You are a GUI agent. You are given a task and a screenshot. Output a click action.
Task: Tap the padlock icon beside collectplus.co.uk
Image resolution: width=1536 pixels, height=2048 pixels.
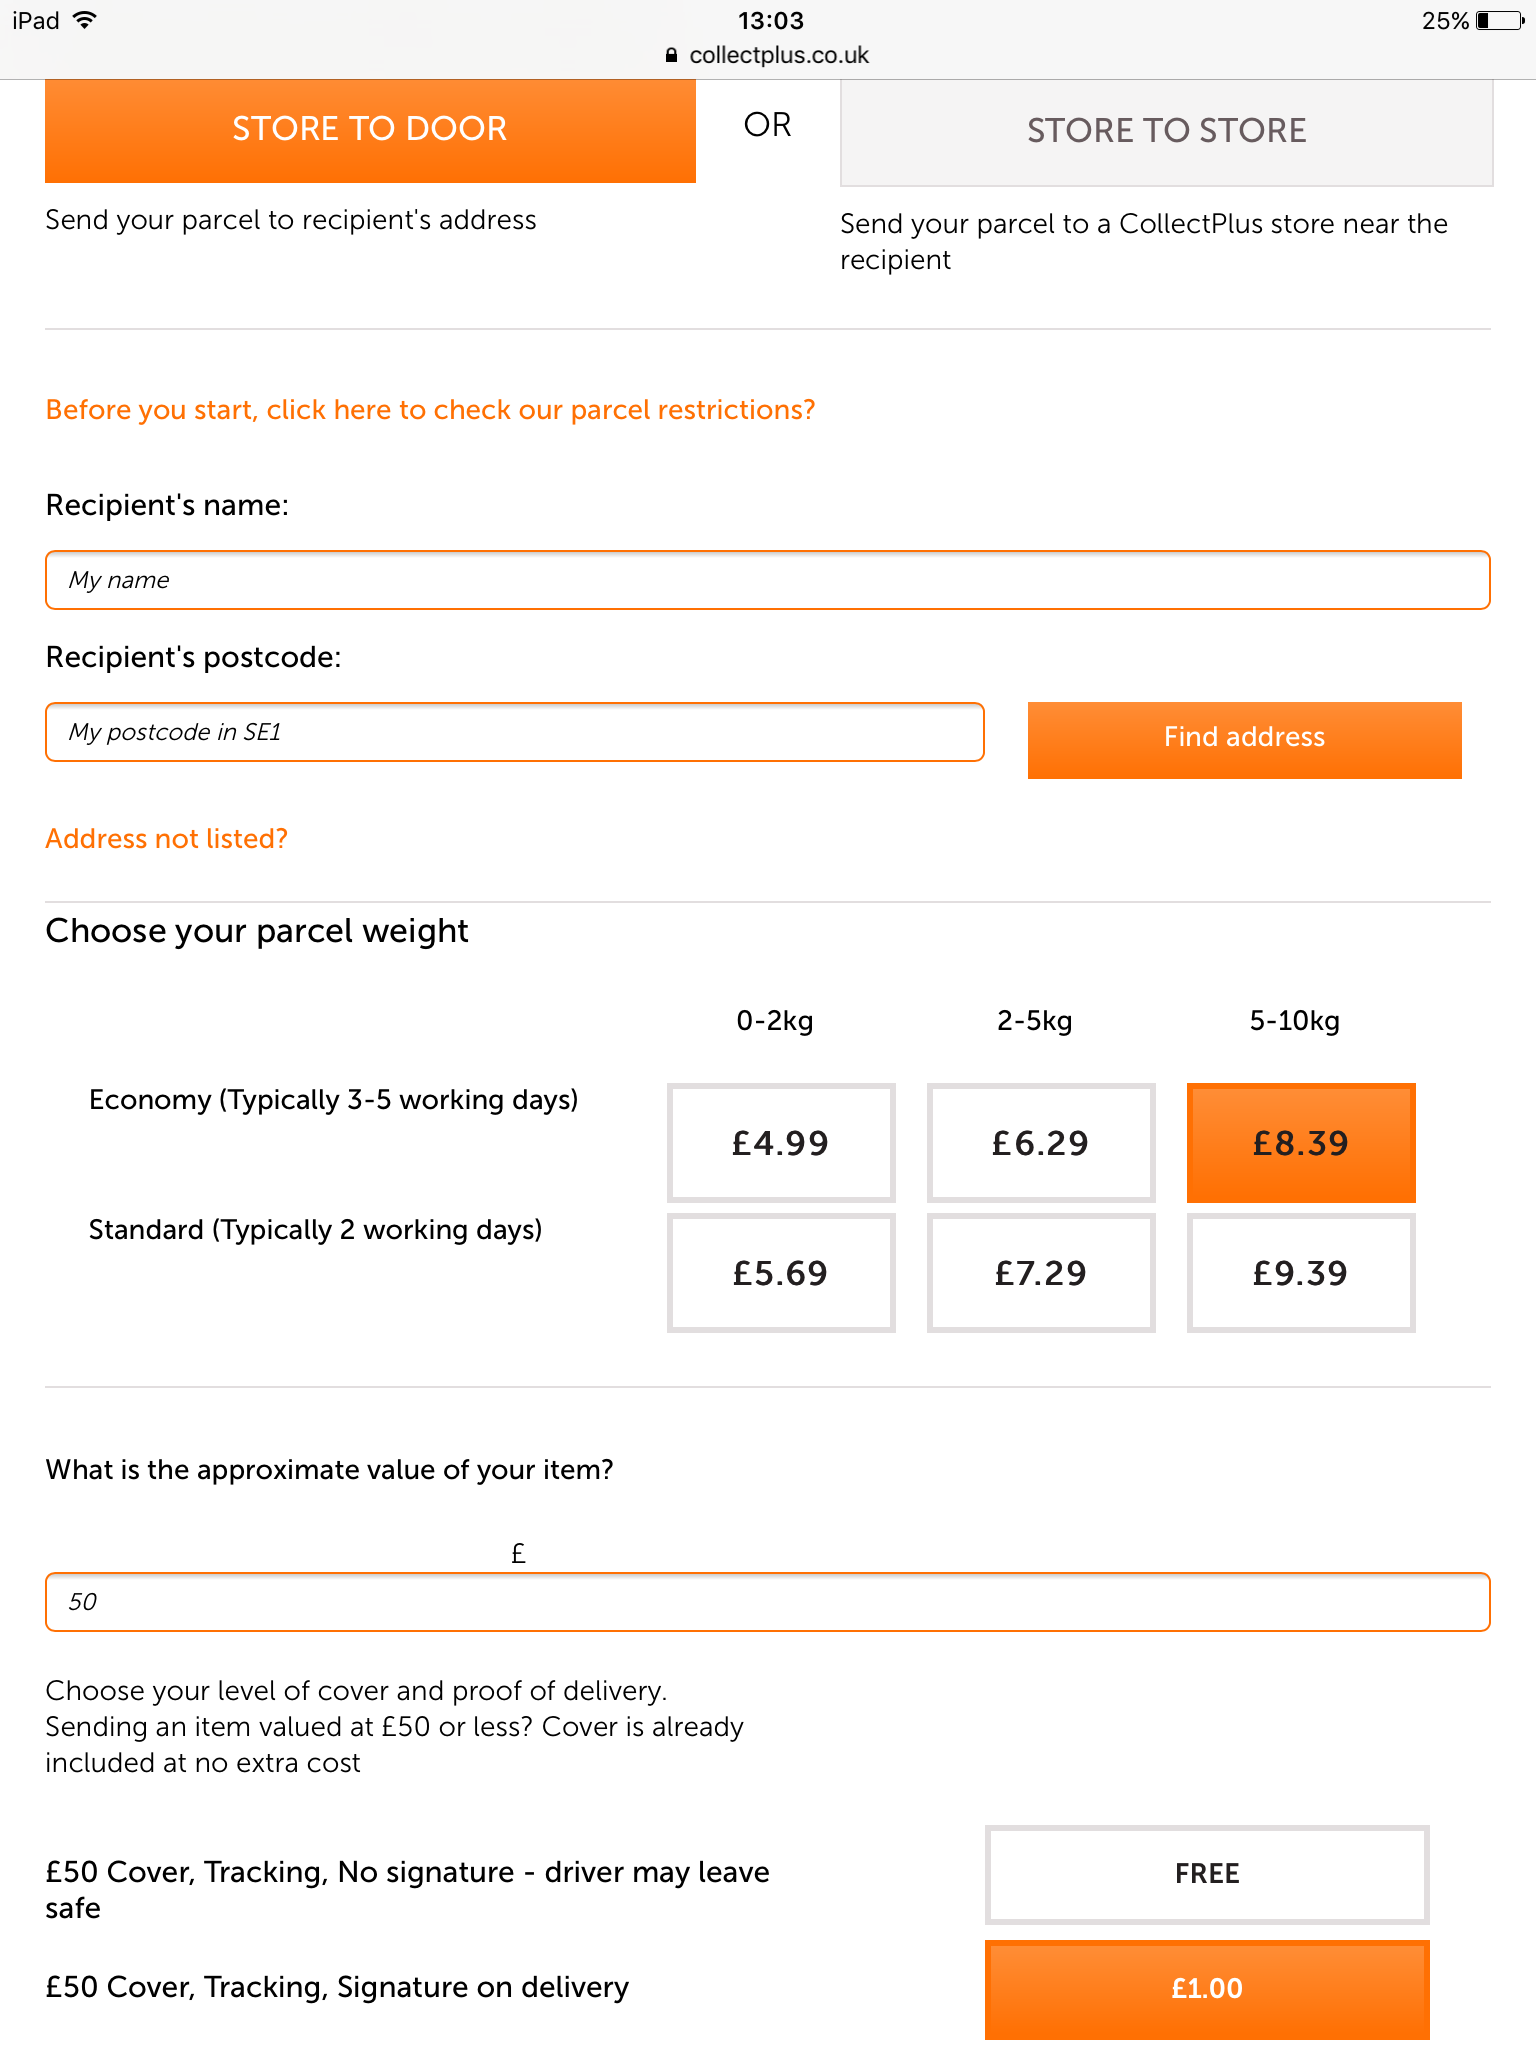671,56
